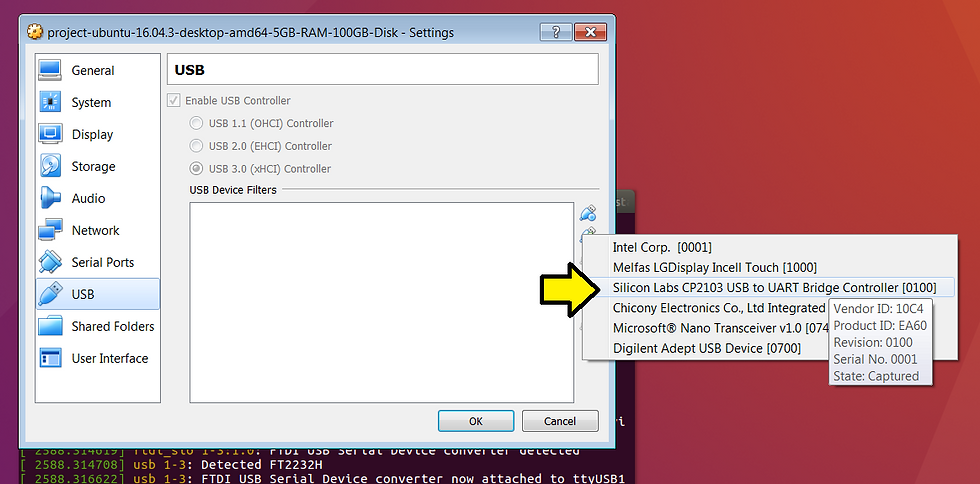Click the help question mark button
980x484 pixels.
[556, 31]
